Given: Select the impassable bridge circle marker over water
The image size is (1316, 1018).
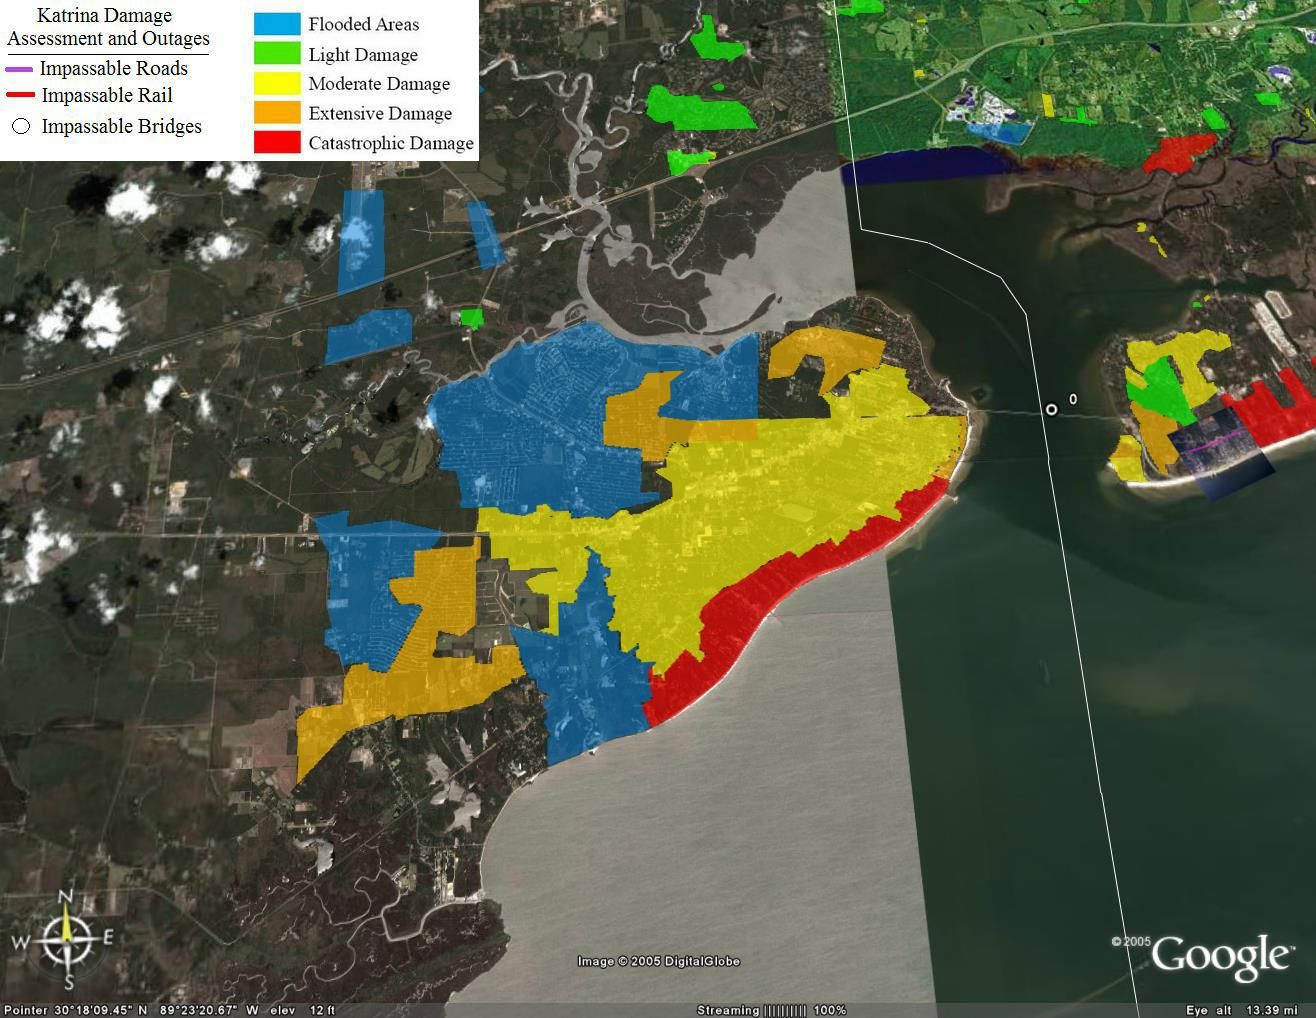Looking at the screenshot, I should (x=1051, y=409).
